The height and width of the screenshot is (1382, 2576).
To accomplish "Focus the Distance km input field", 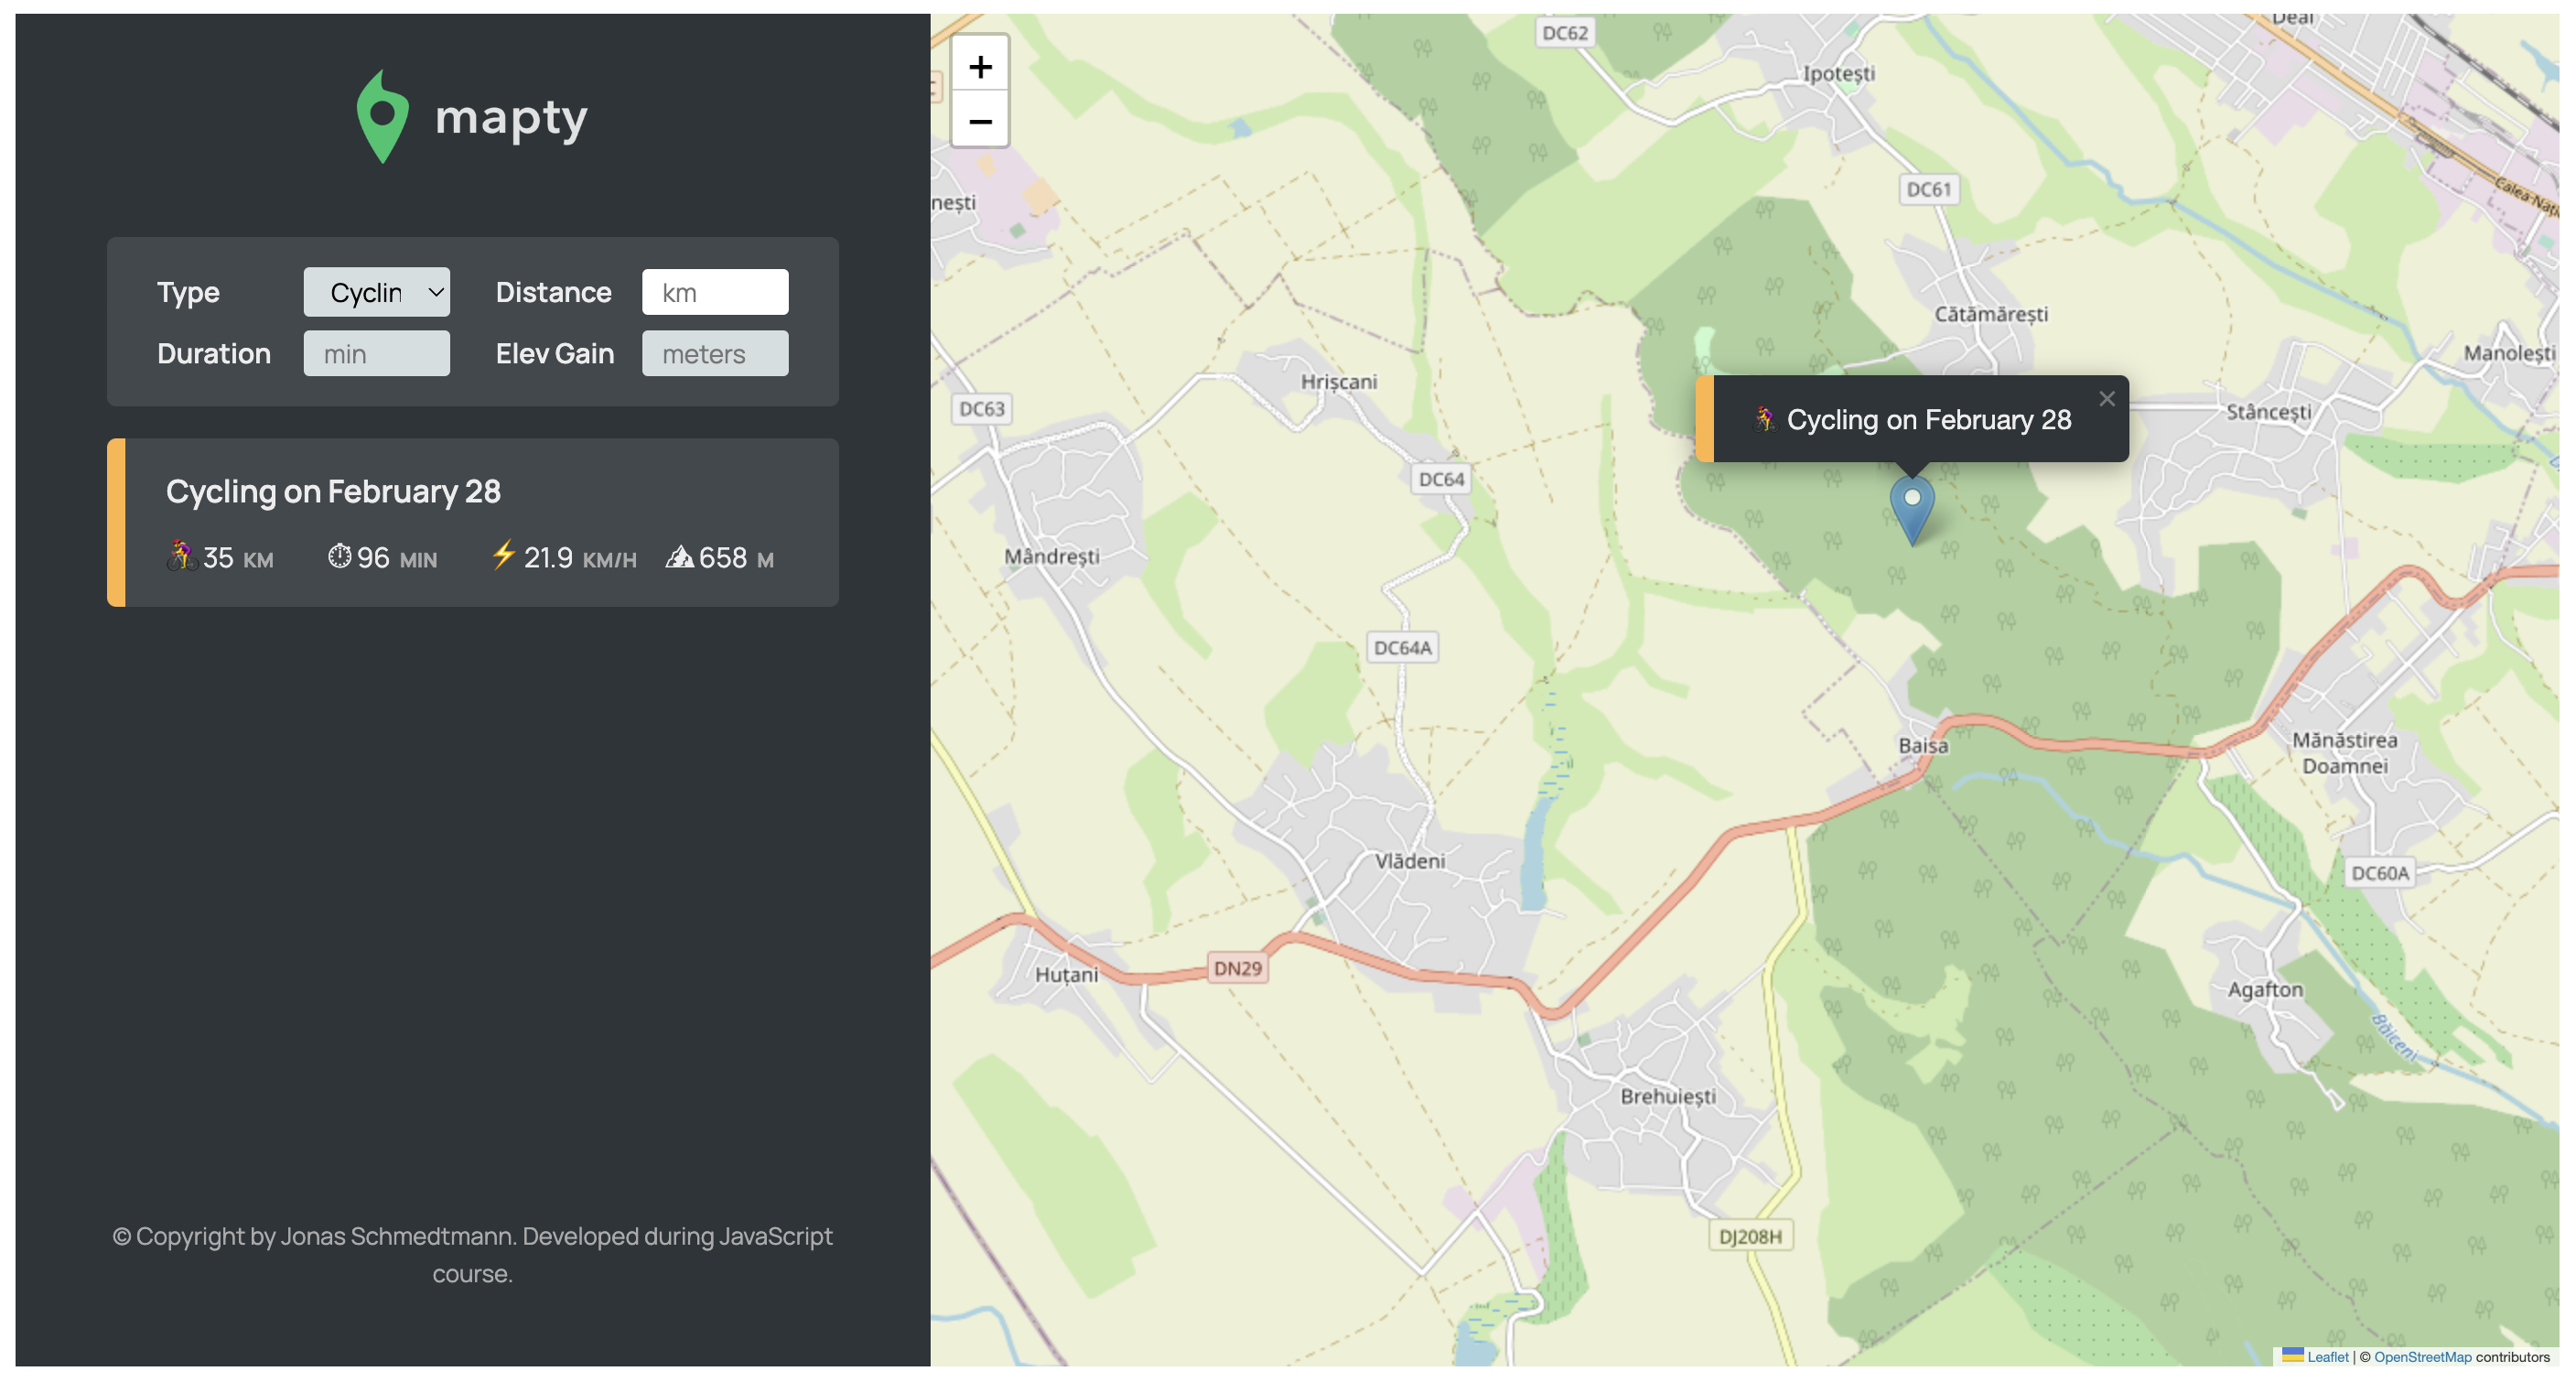I will pos(715,292).
